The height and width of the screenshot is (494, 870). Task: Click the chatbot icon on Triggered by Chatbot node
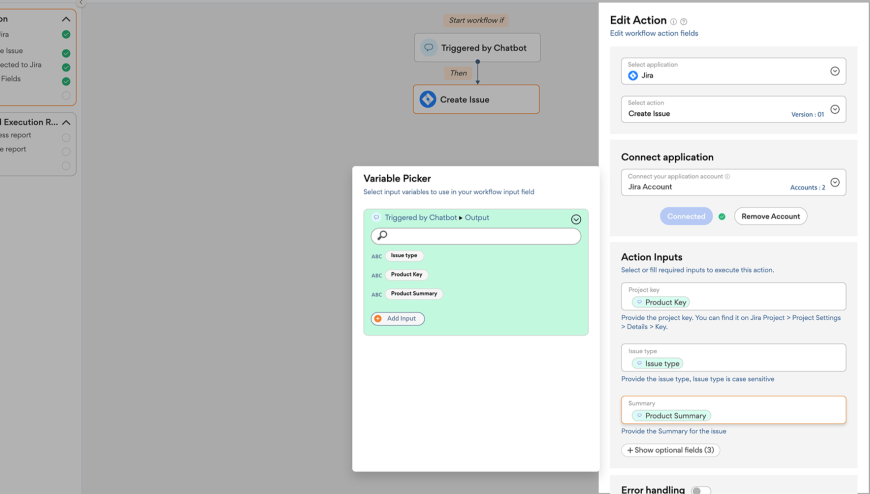(429, 48)
